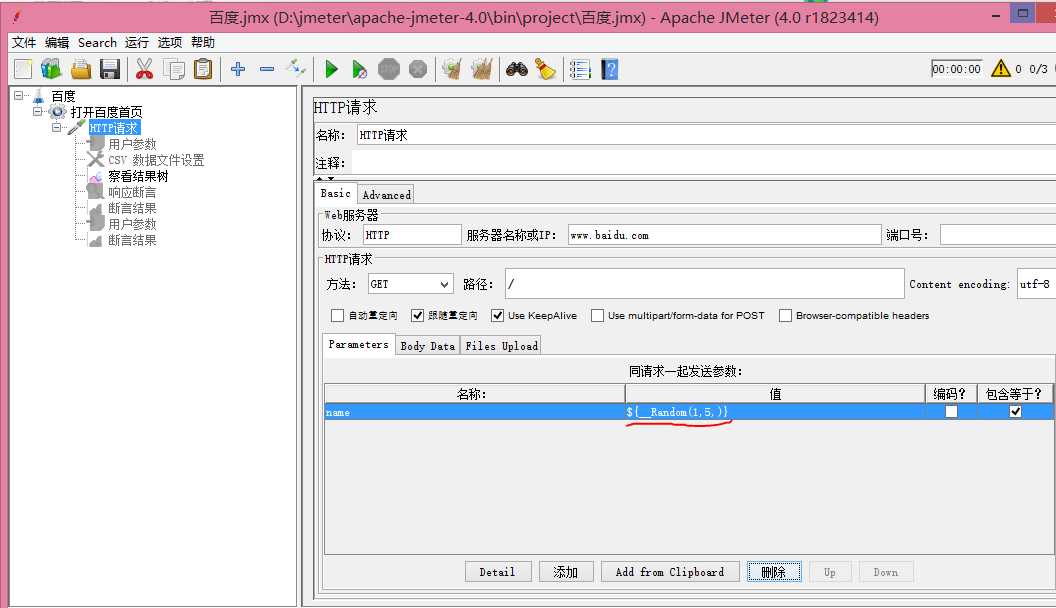
Task: Click the 路径 path field
Action: coord(704,284)
